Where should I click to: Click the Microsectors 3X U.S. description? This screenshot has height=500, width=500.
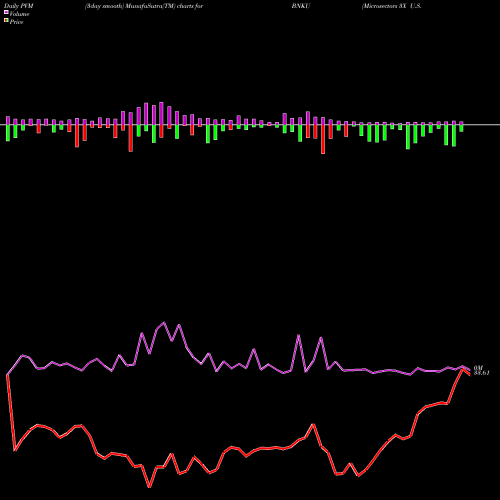pyautogui.click(x=392, y=6)
